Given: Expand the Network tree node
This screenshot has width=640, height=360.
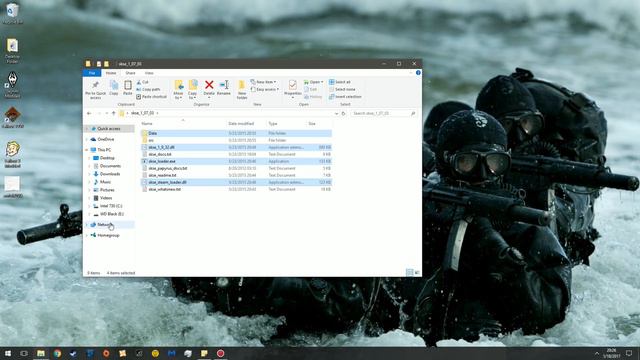Looking at the screenshot, I should 87,225.
